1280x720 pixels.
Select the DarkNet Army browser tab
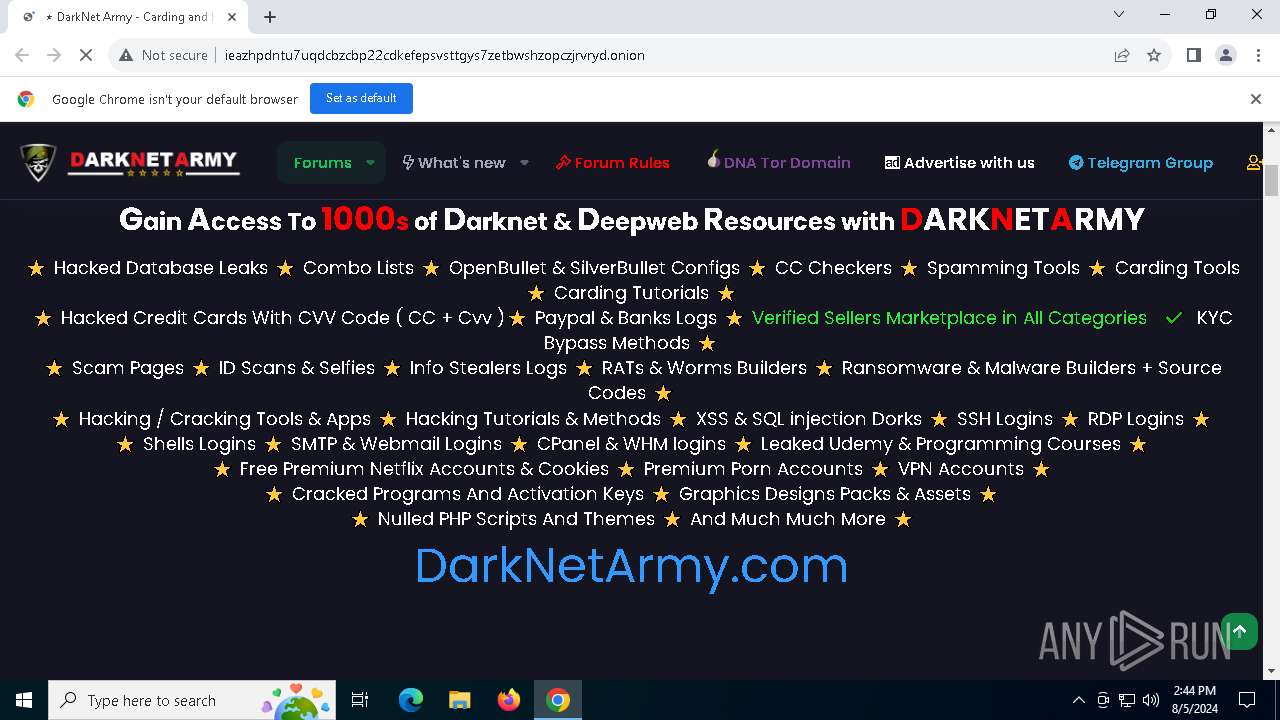pyautogui.click(x=127, y=17)
